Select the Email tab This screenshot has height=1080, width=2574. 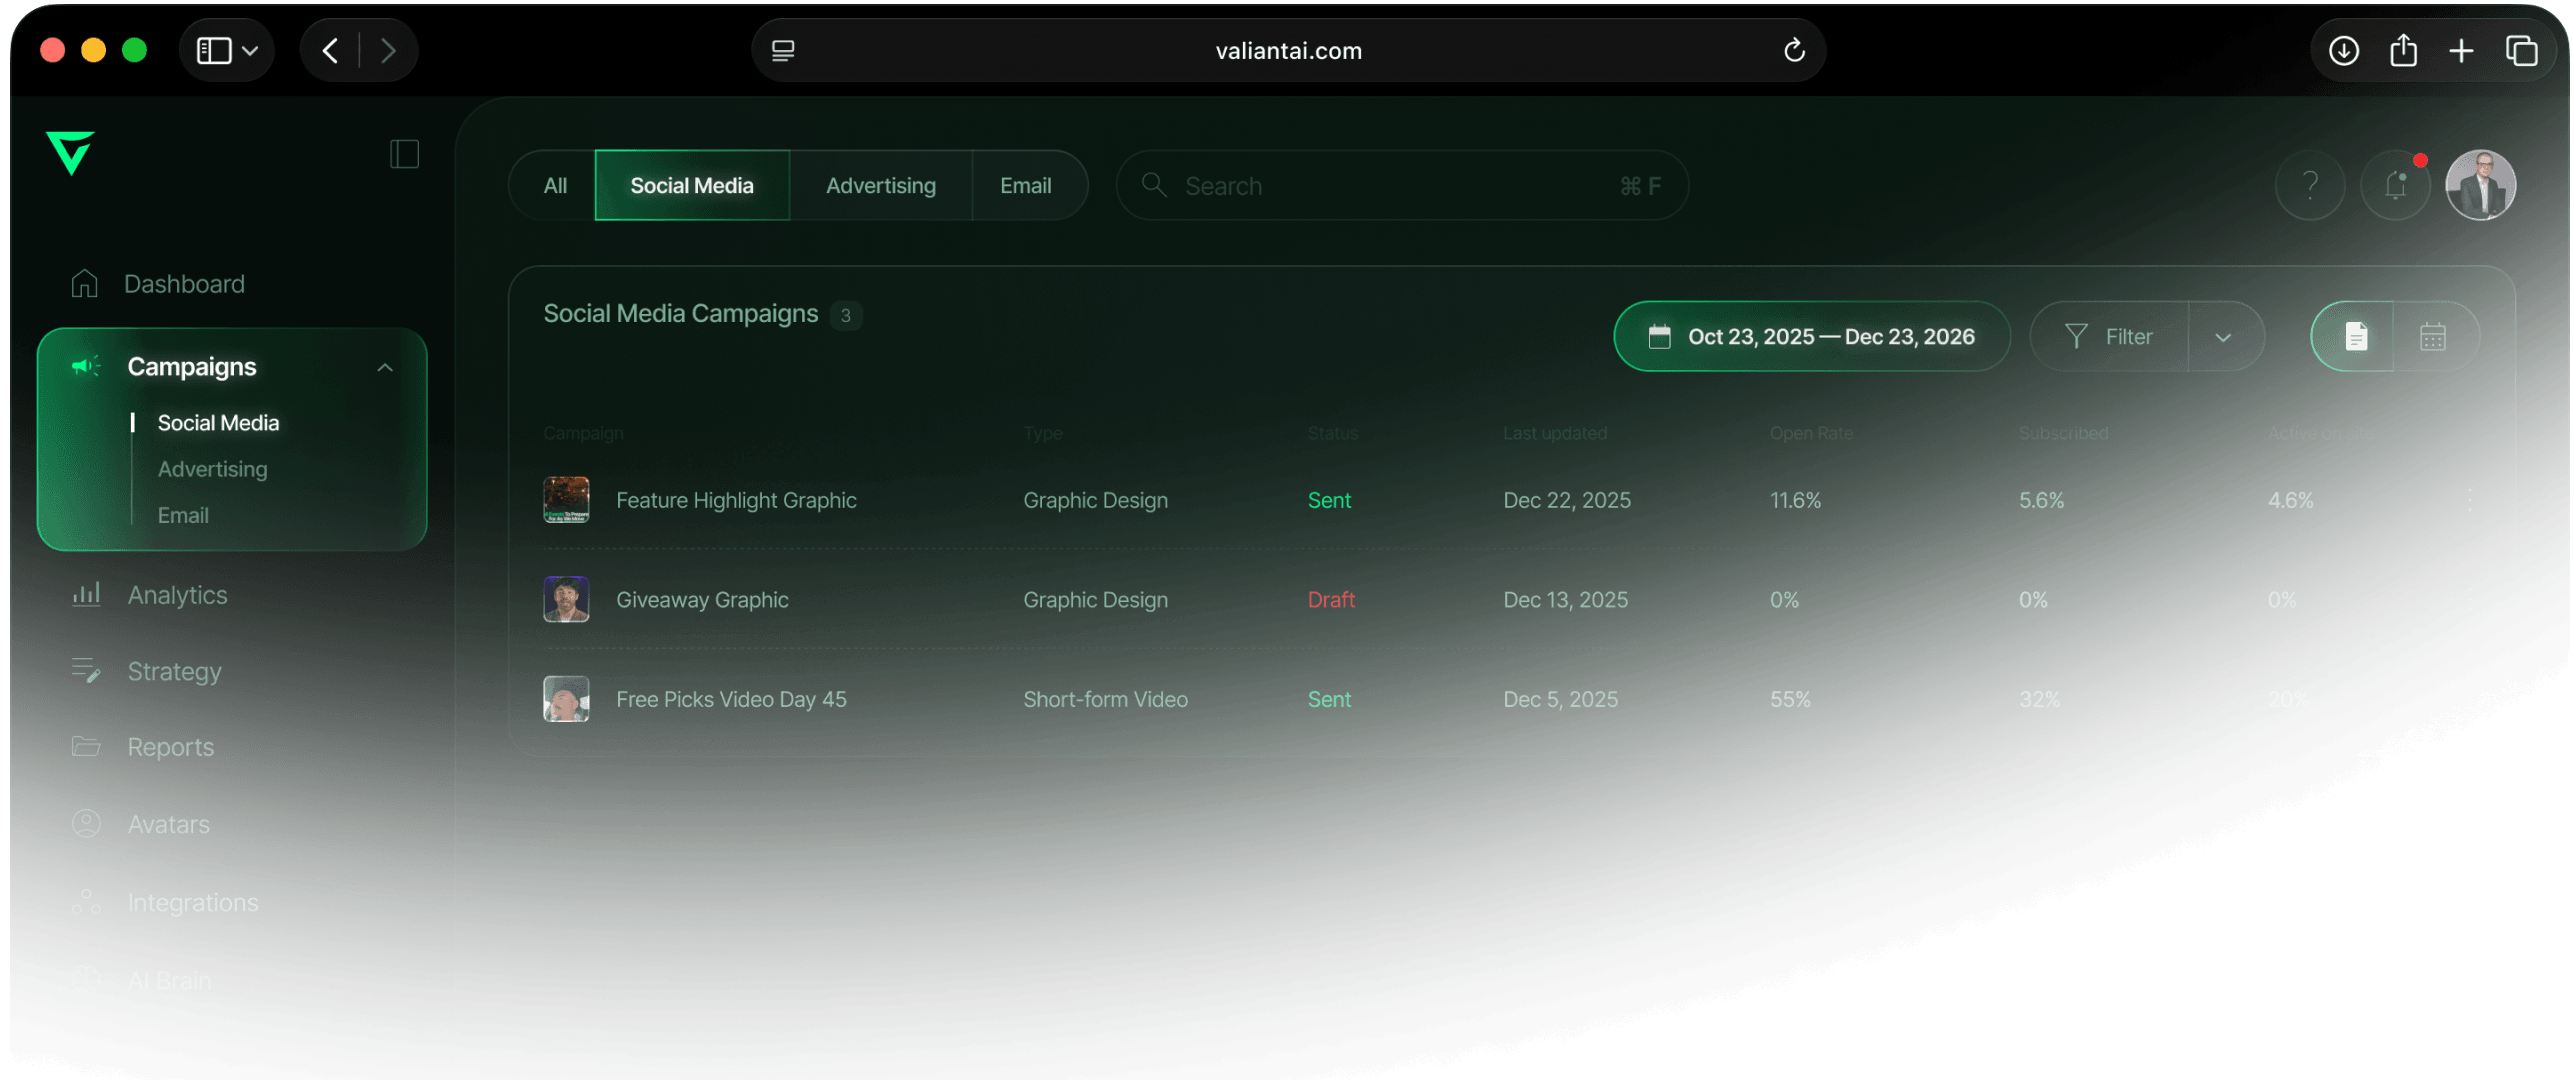click(1025, 186)
